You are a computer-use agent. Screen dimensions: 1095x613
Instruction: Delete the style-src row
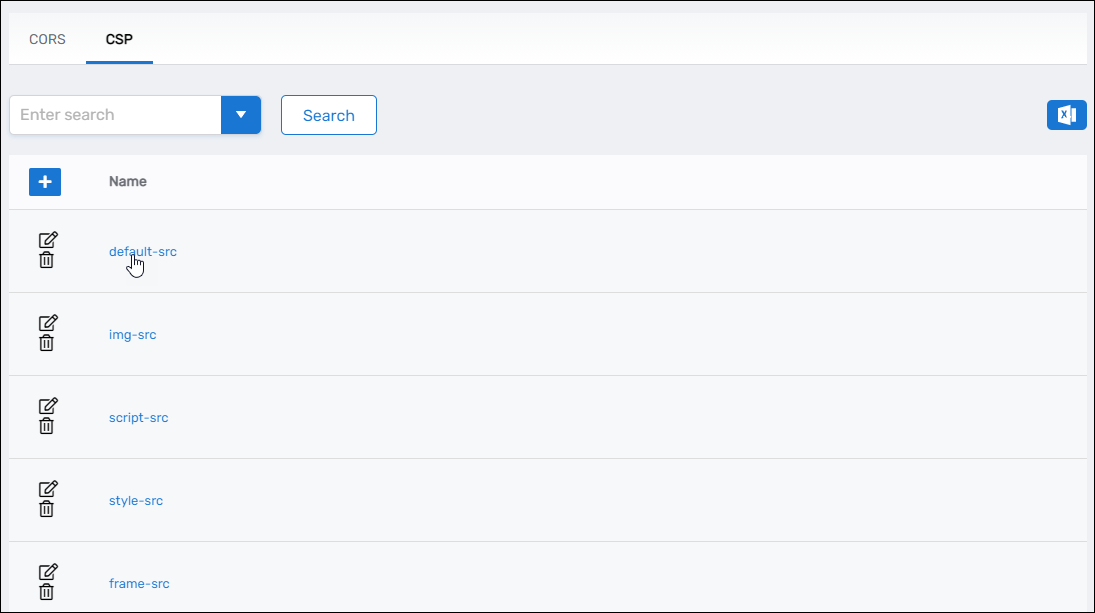point(46,509)
